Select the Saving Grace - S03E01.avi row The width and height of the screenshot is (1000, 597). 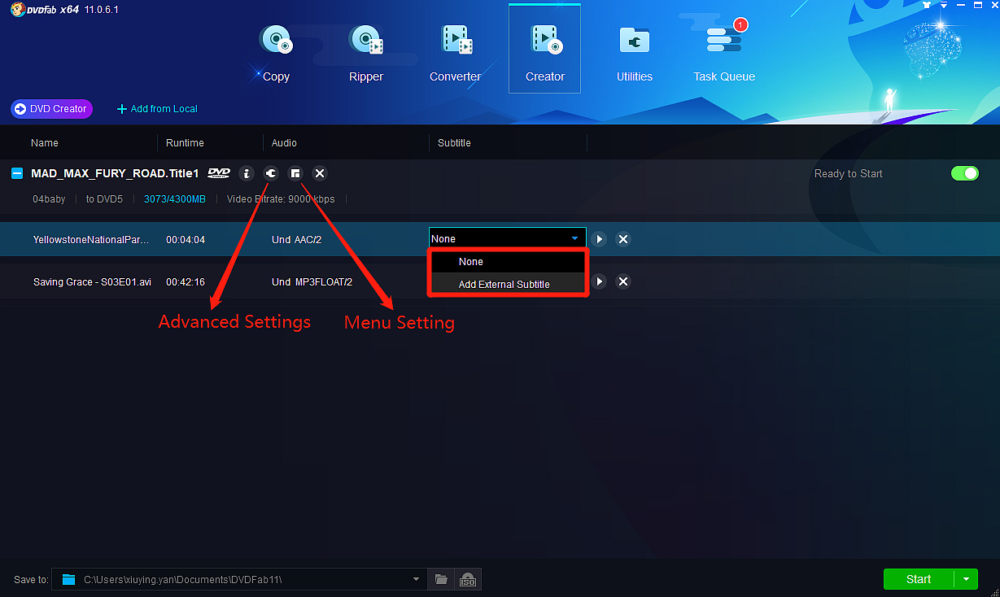[x=500, y=282]
